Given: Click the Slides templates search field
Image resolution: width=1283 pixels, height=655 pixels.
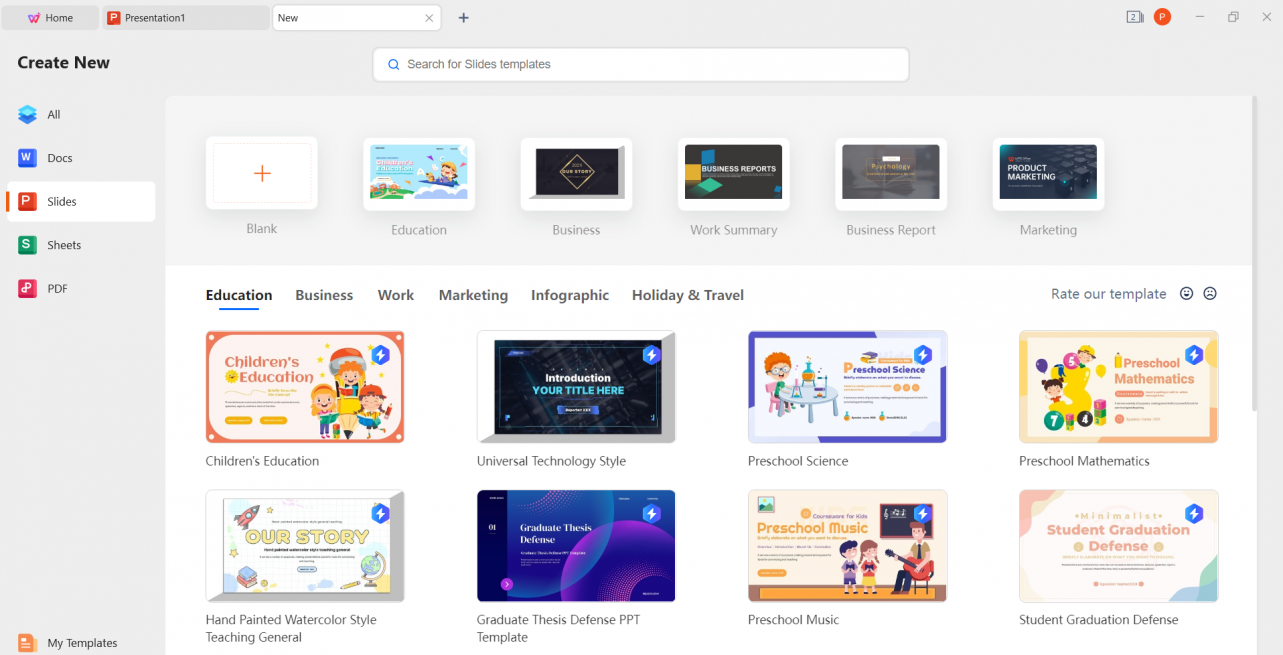Looking at the screenshot, I should click(x=640, y=64).
